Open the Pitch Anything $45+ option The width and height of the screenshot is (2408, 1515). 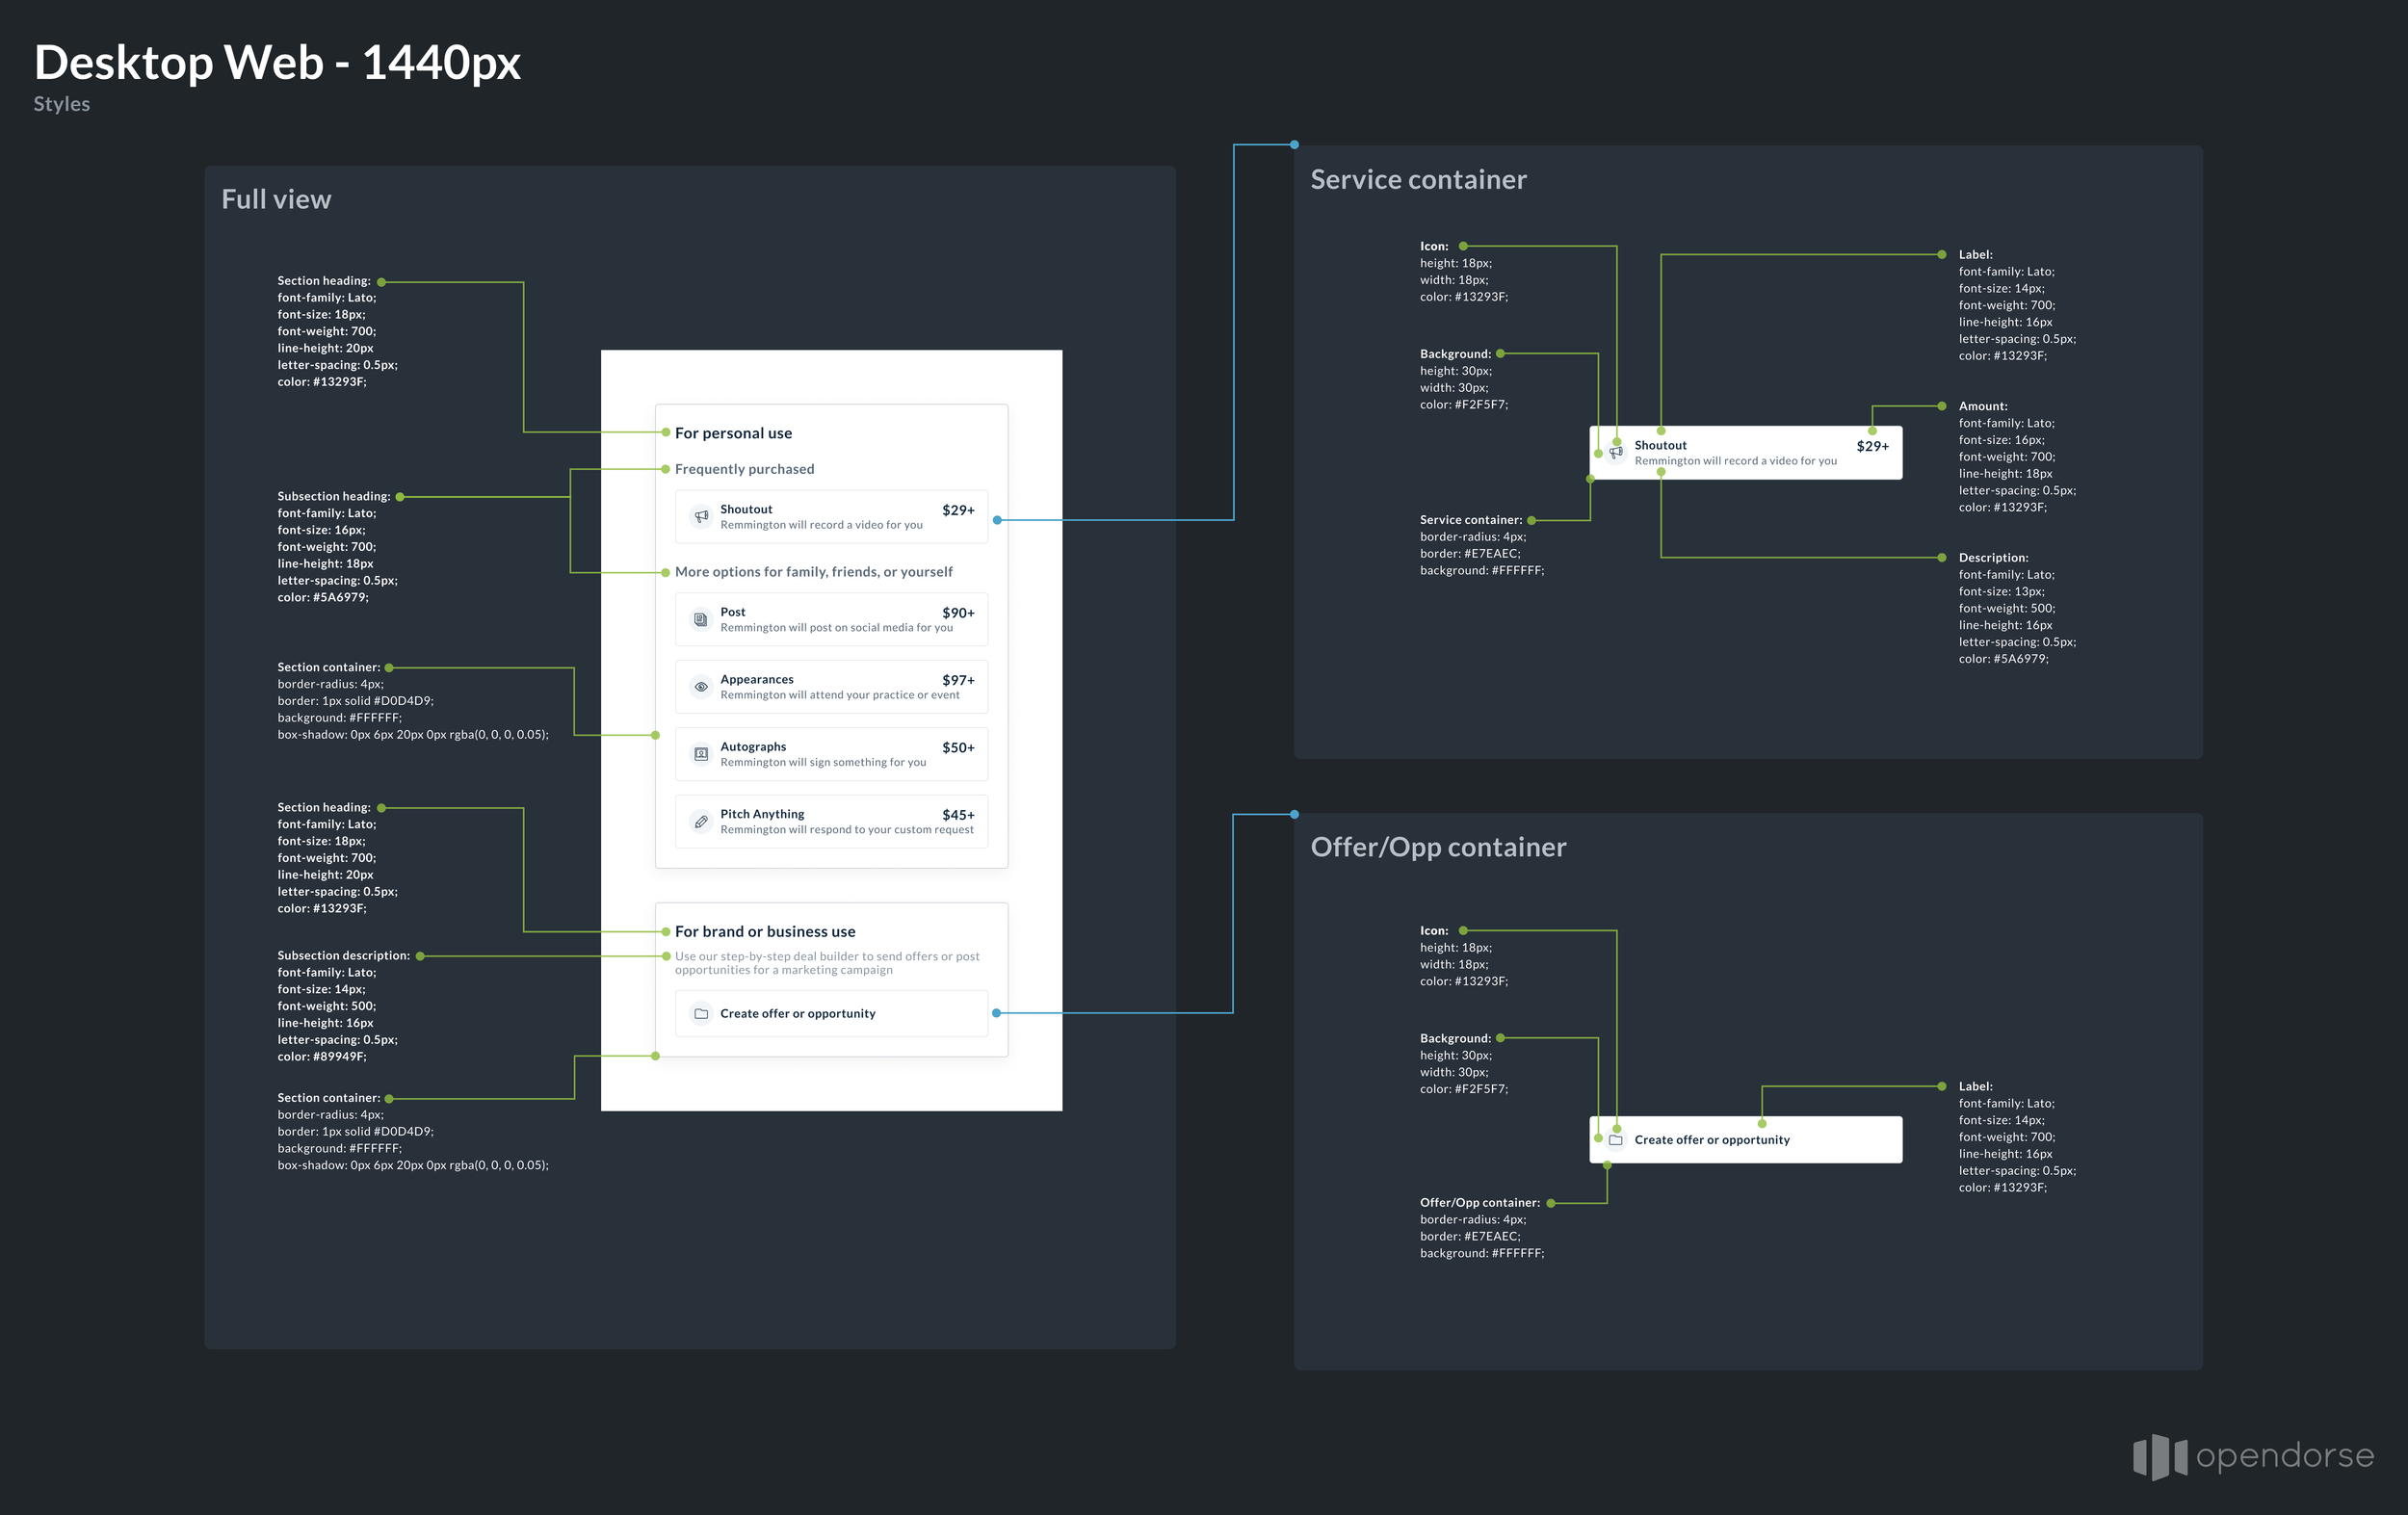pos(831,822)
